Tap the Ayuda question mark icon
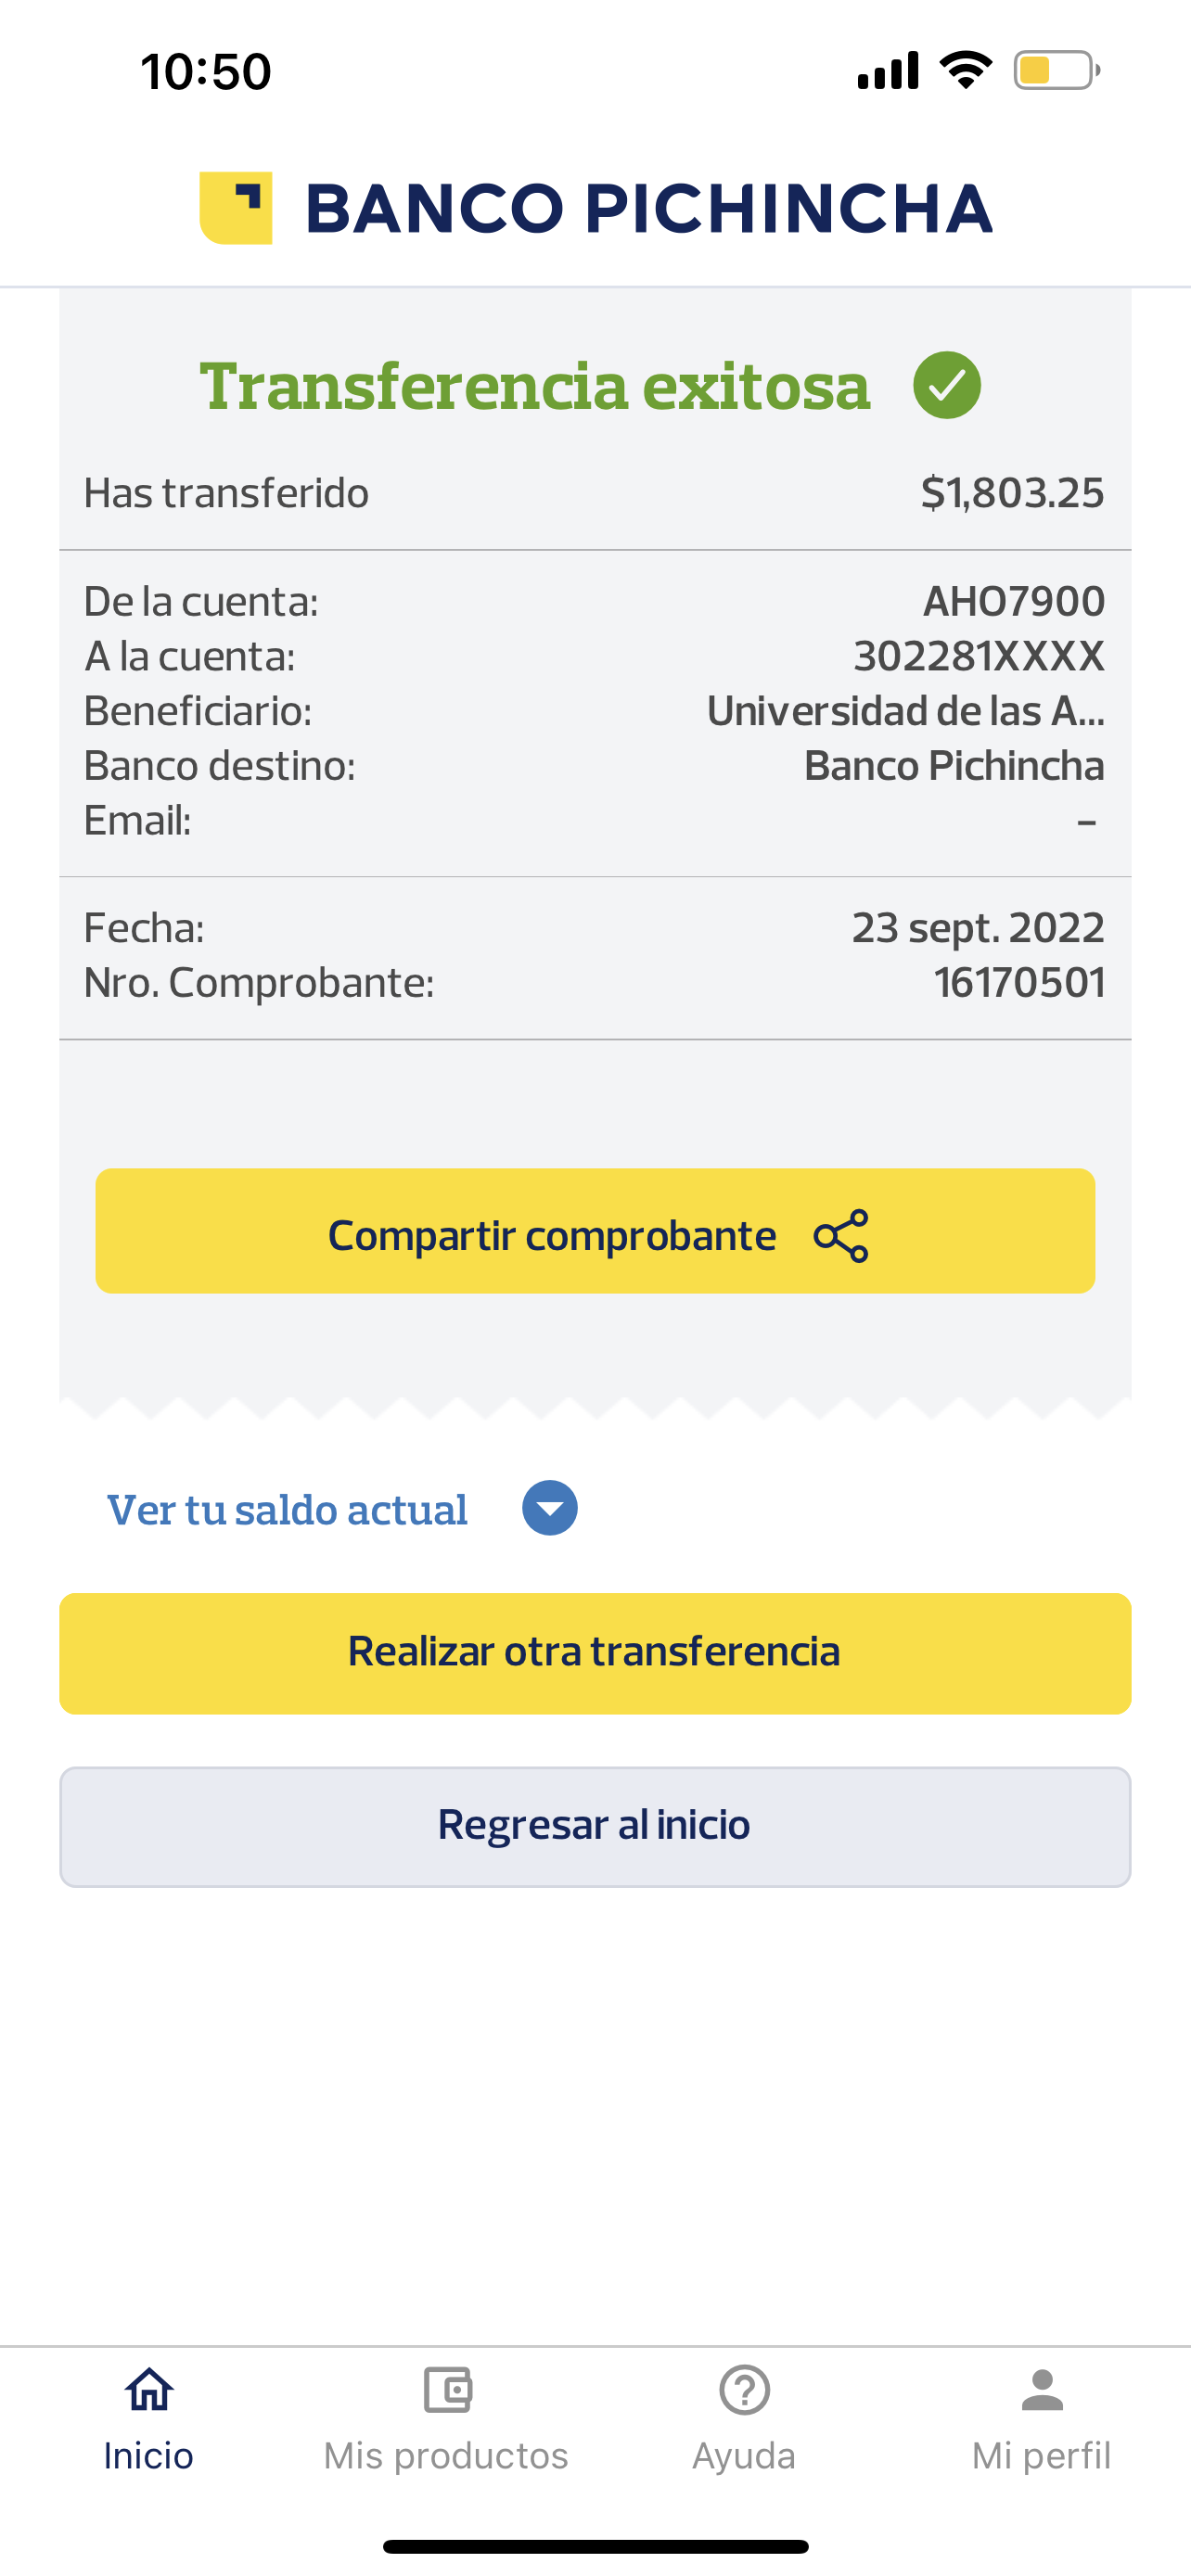The image size is (1191, 2576). 744,2390
